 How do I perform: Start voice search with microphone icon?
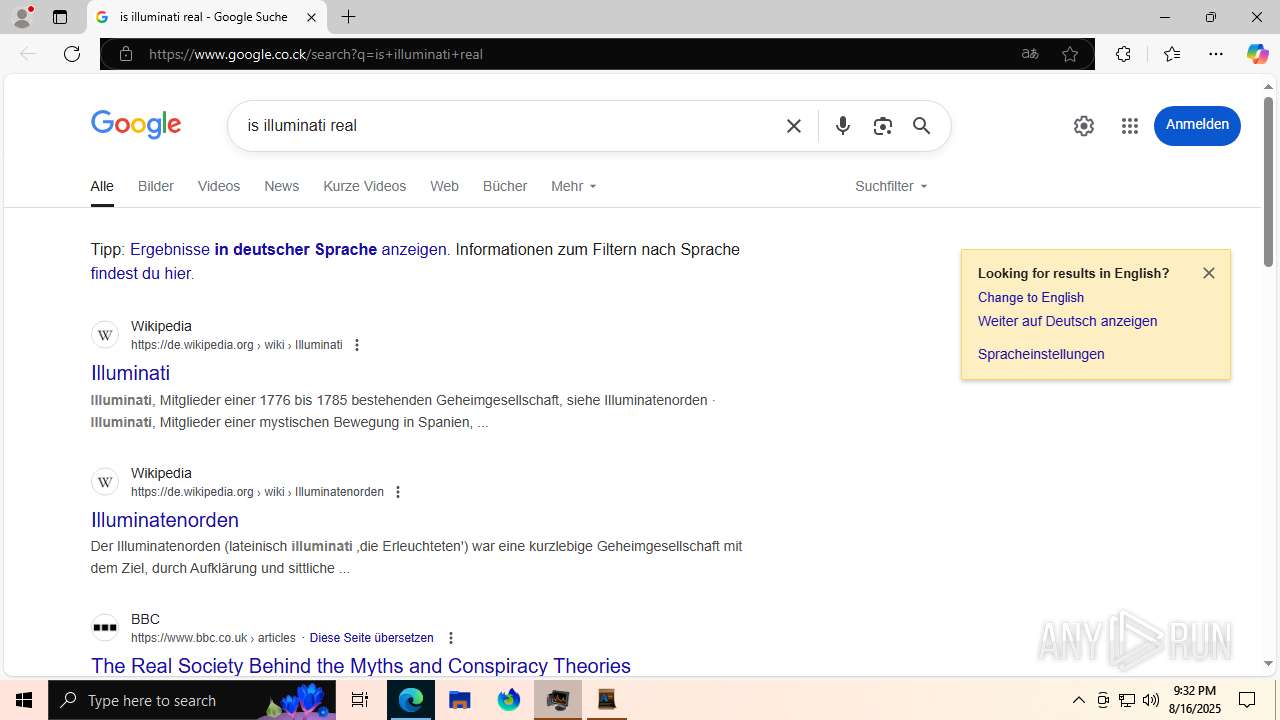click(843, 126)
